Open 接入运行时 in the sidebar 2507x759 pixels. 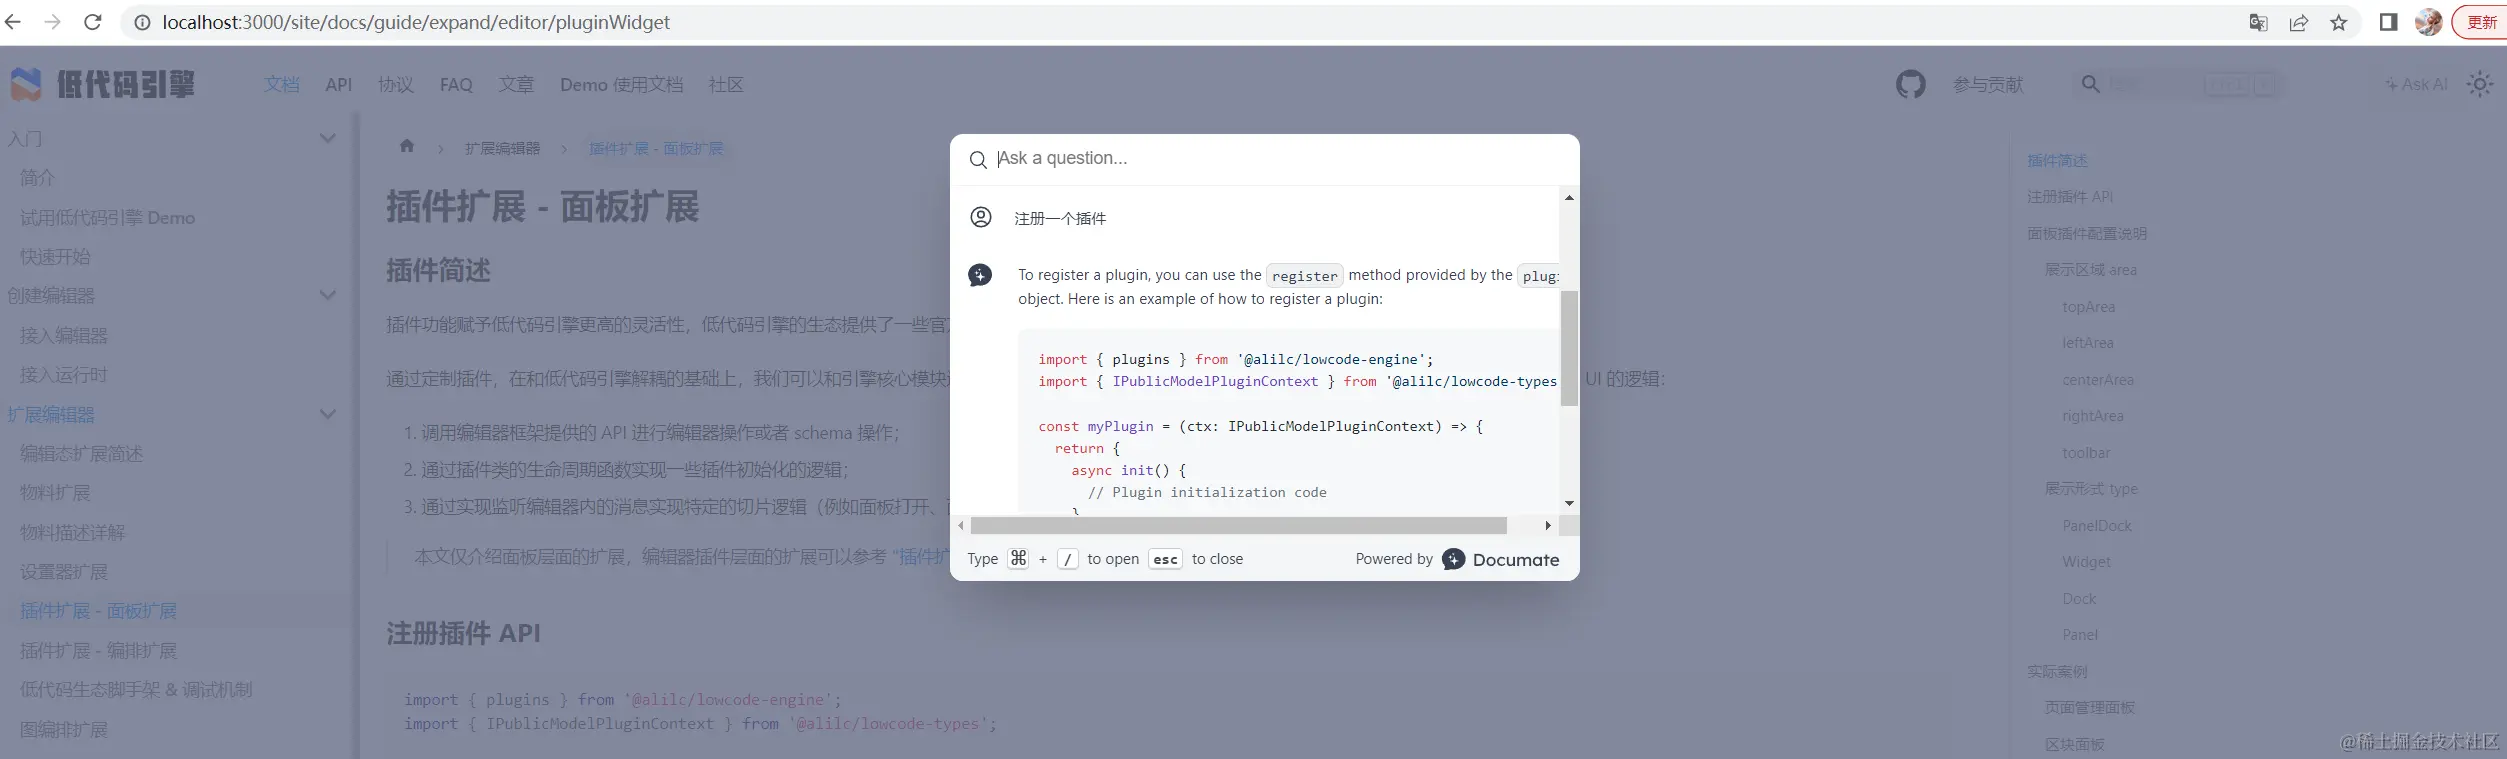coord(64,375)
